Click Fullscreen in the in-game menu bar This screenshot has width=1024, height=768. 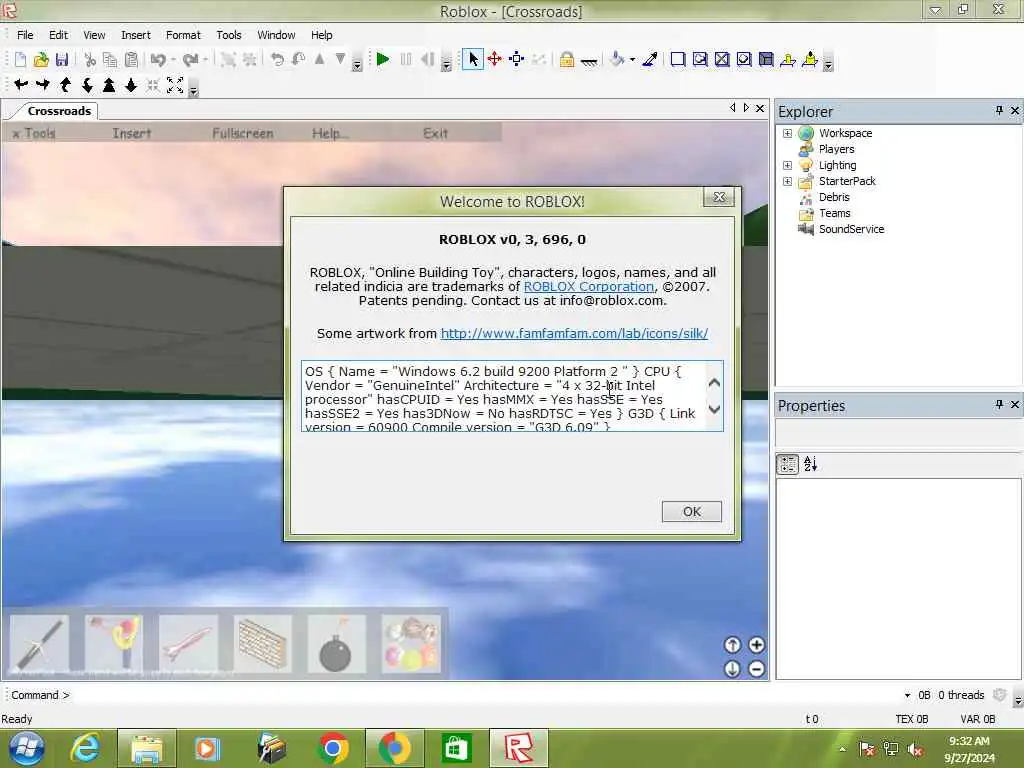242,133
